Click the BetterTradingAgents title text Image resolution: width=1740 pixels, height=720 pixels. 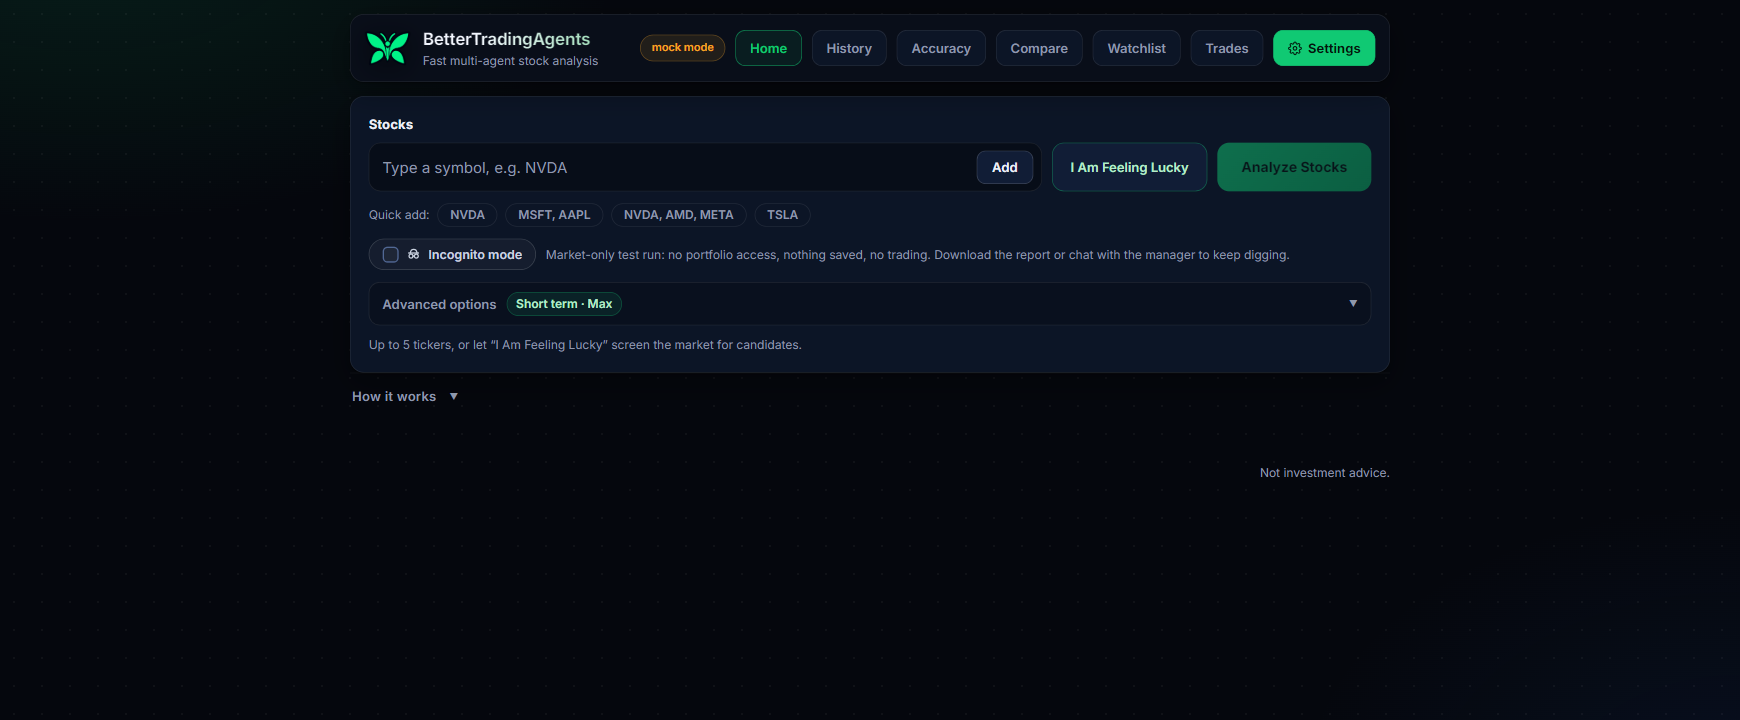(506, 39)
